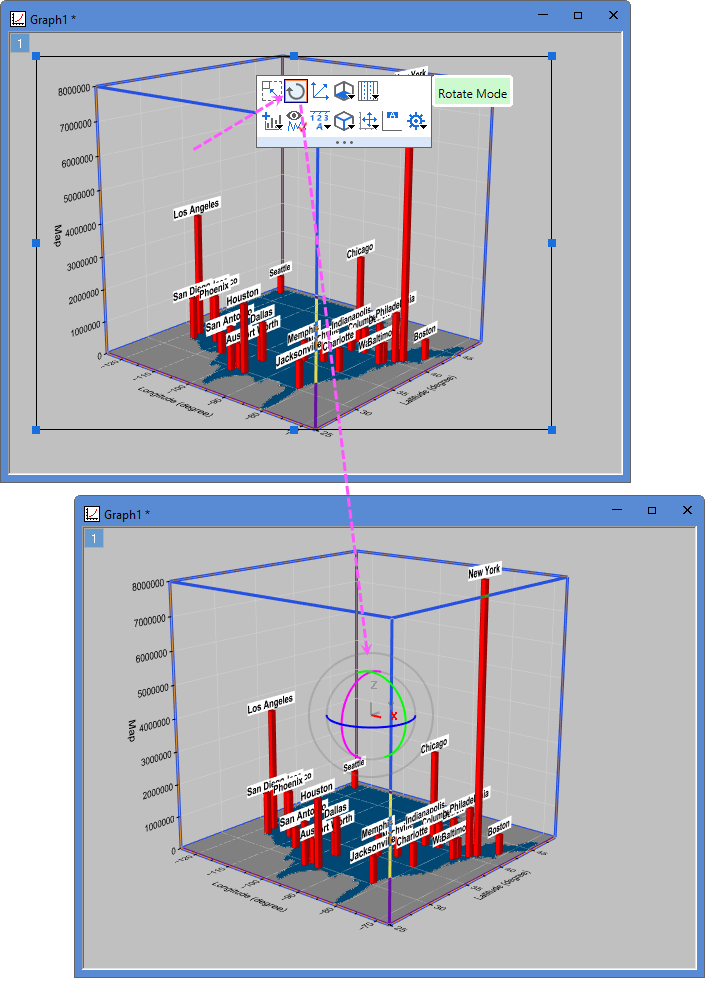The width and height of the screenshot is (706, 983).
Task: Open the move axes arrows dropdown
Action: 368,120
